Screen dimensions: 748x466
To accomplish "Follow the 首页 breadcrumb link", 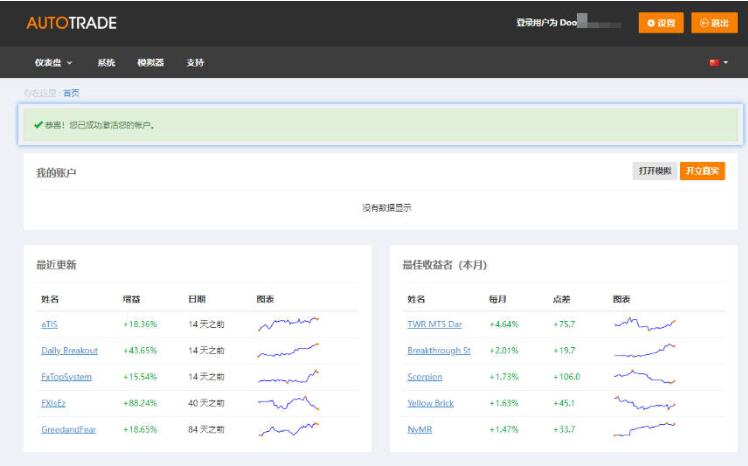I will (71, 93).
